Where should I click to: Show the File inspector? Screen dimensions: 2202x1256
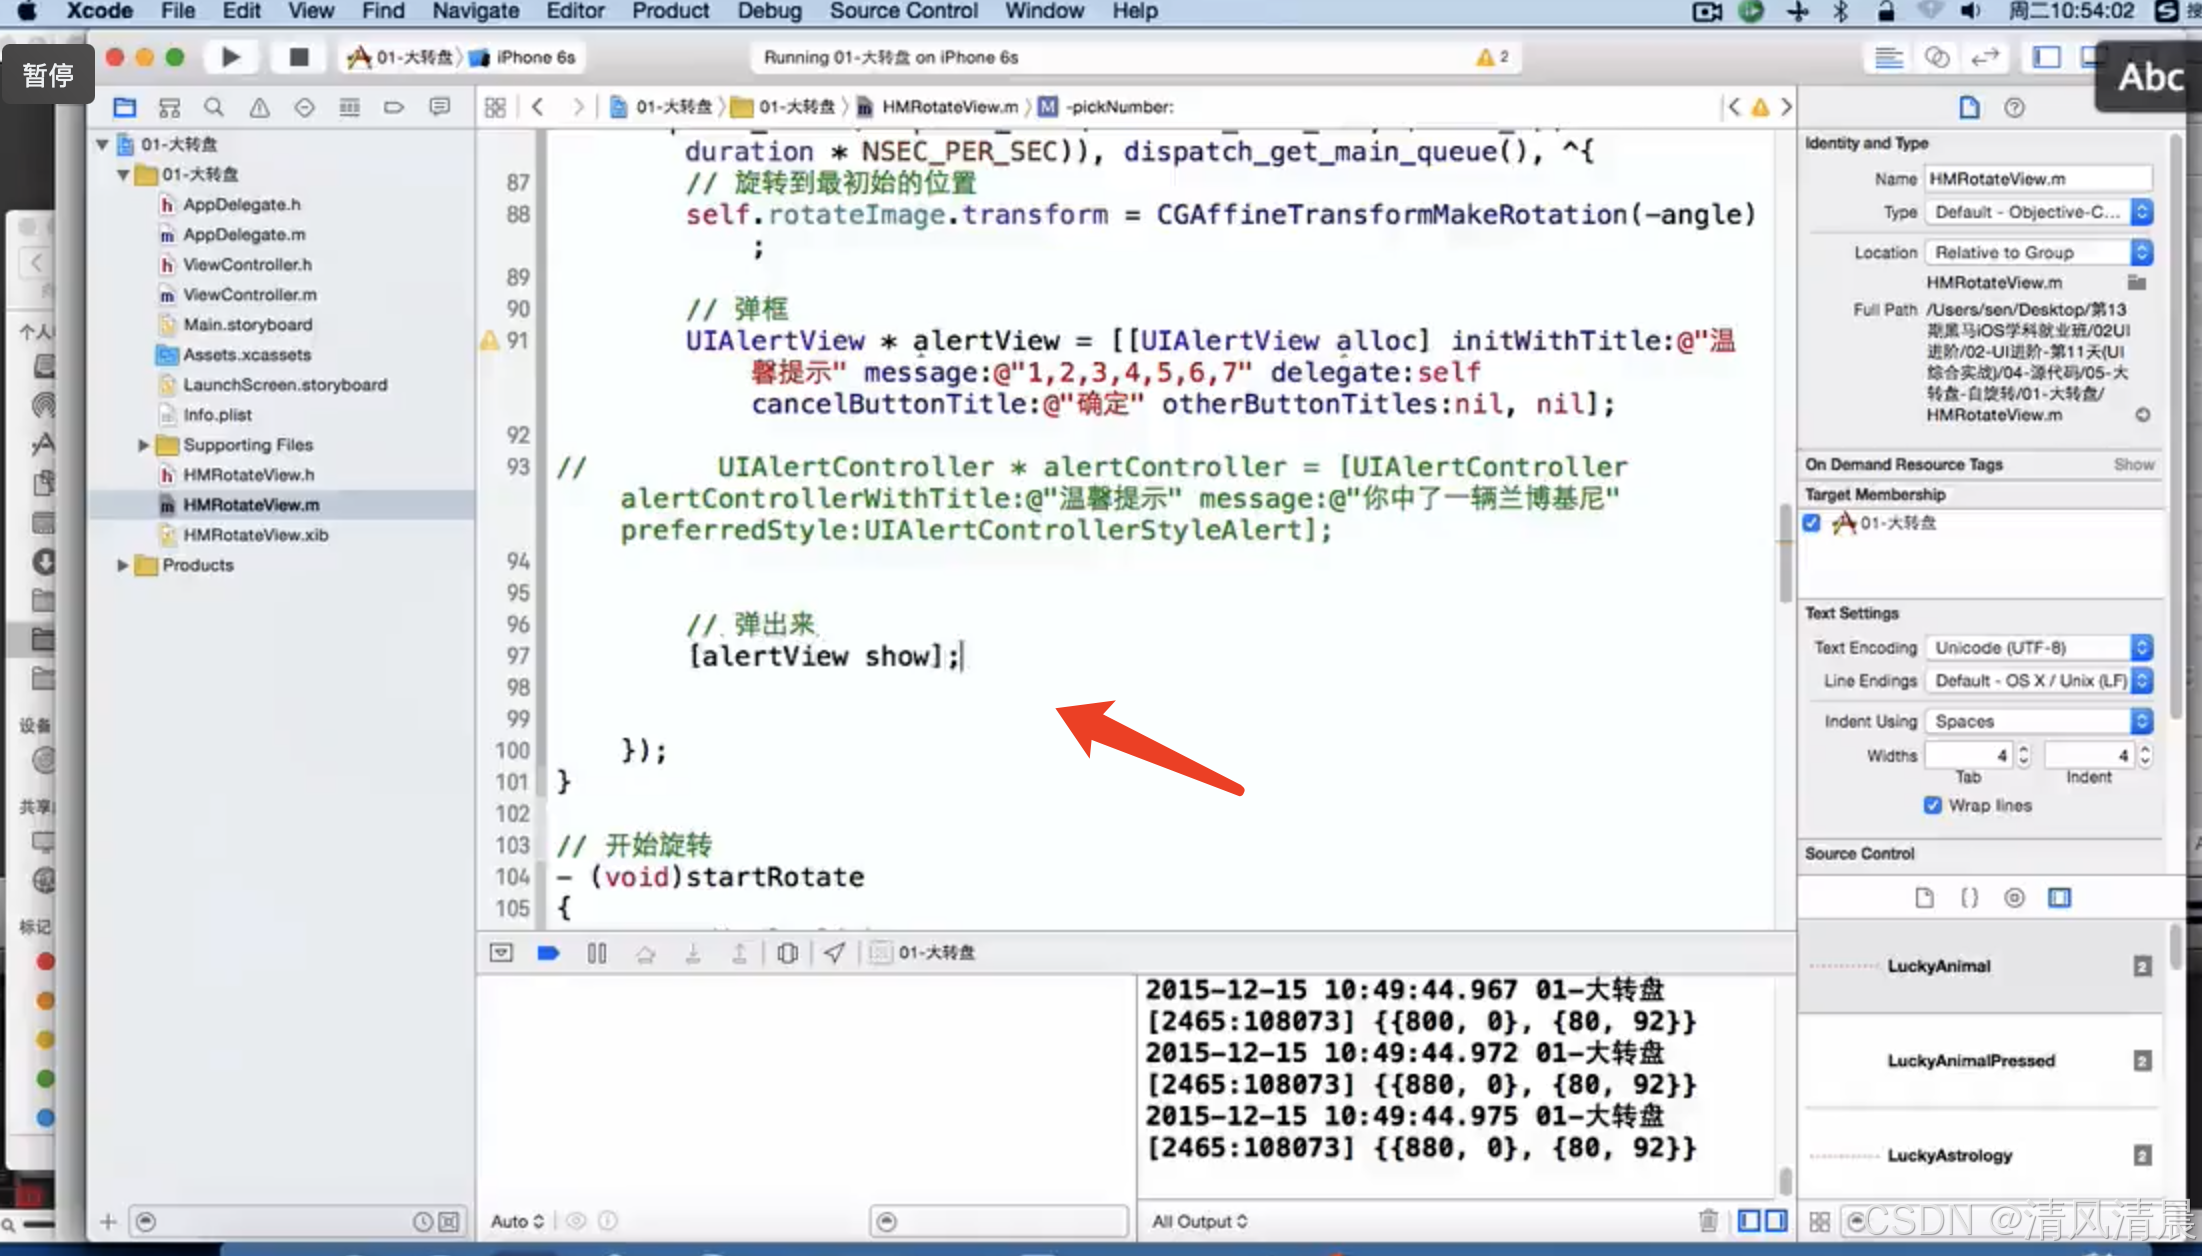tap(1969, 107)
